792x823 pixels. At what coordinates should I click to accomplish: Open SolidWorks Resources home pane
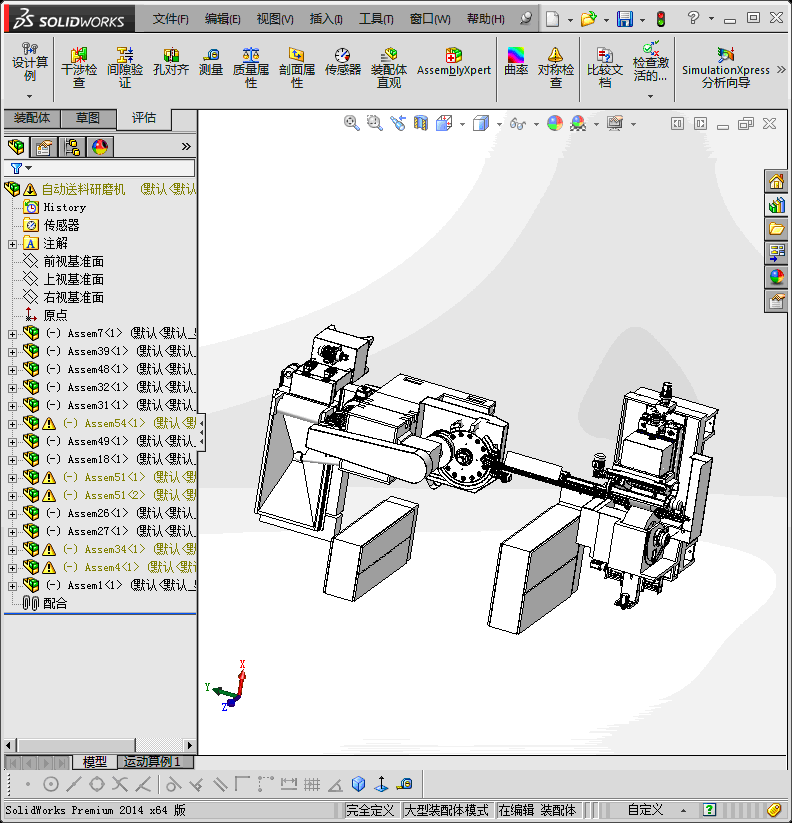776,182
